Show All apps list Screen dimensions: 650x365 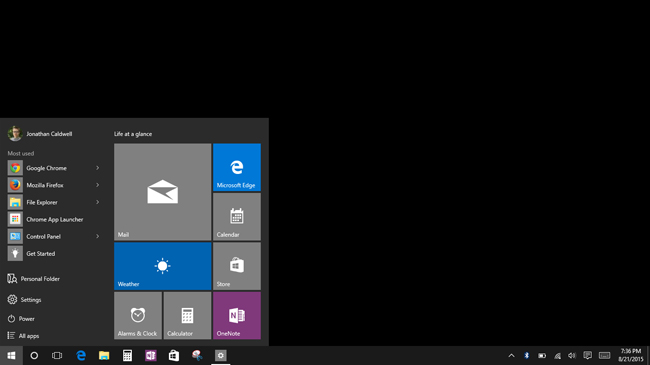(x=23, y=336)
